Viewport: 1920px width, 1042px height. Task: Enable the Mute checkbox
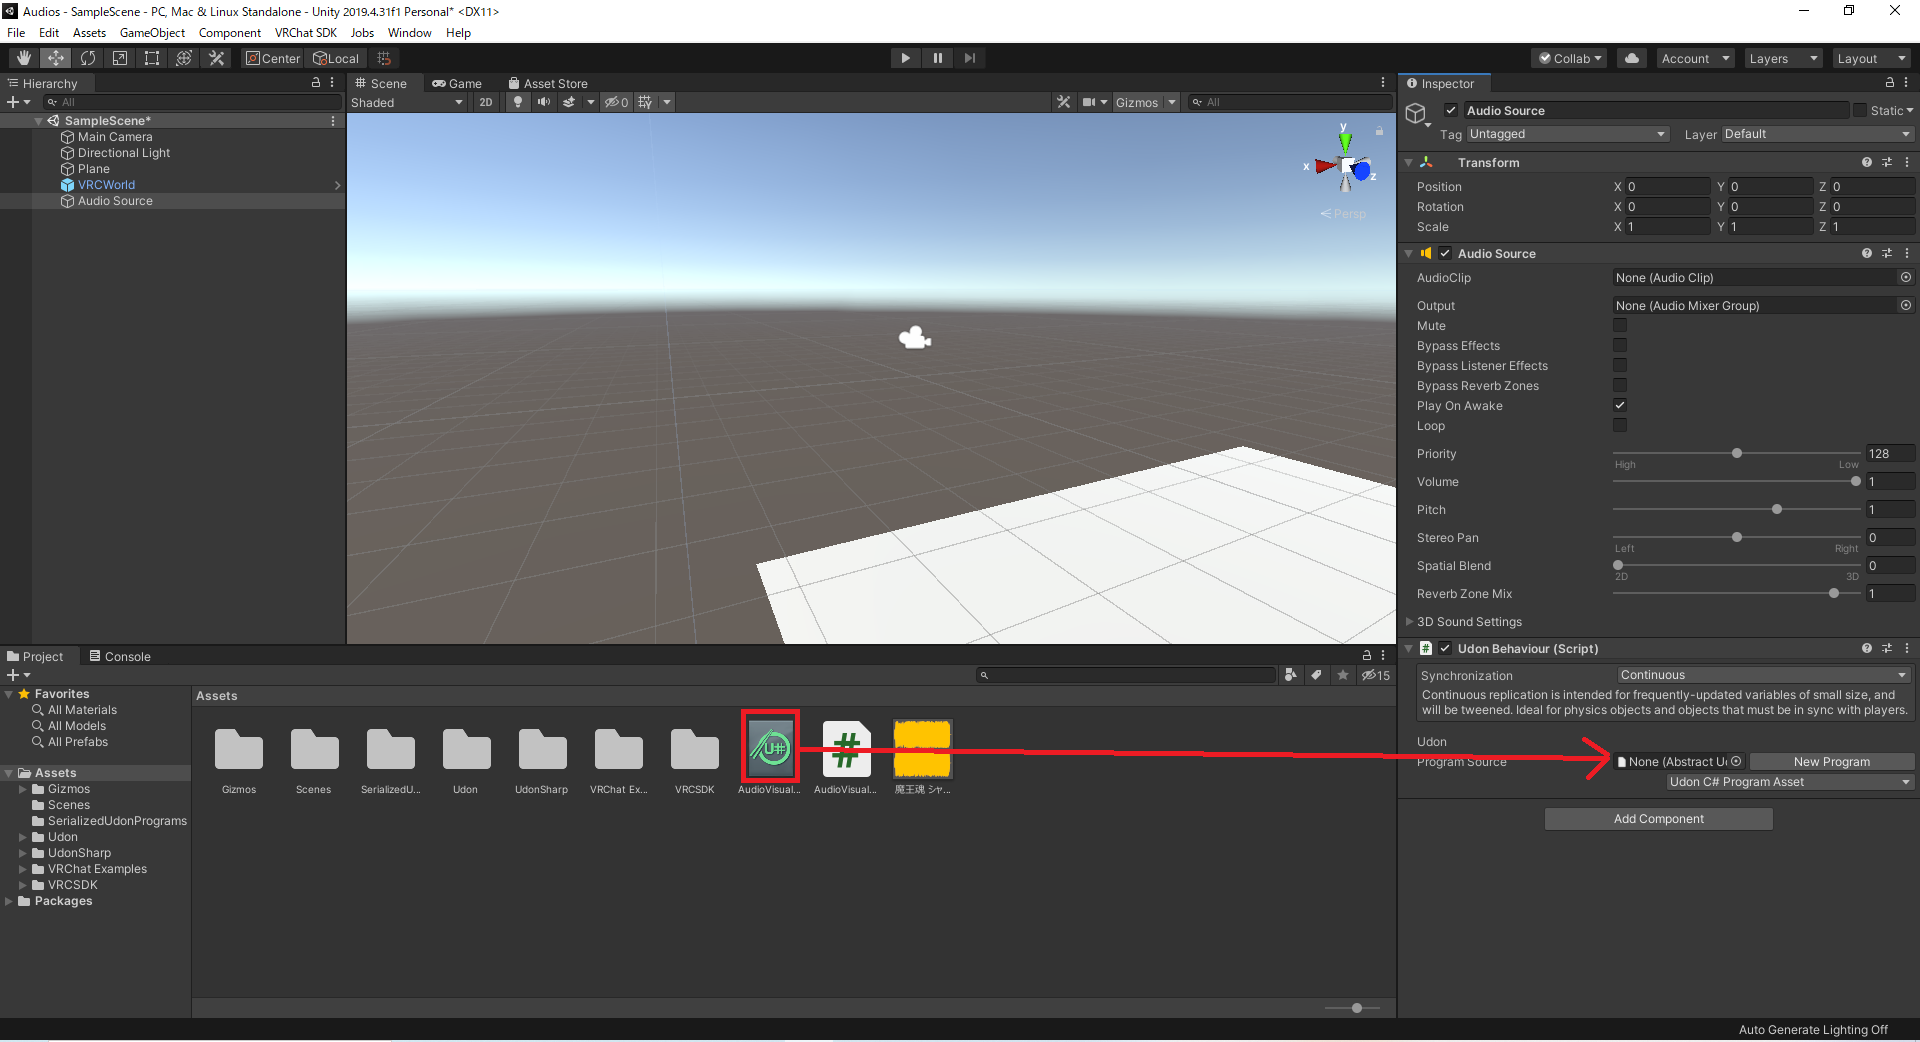tap(1620, 326)
